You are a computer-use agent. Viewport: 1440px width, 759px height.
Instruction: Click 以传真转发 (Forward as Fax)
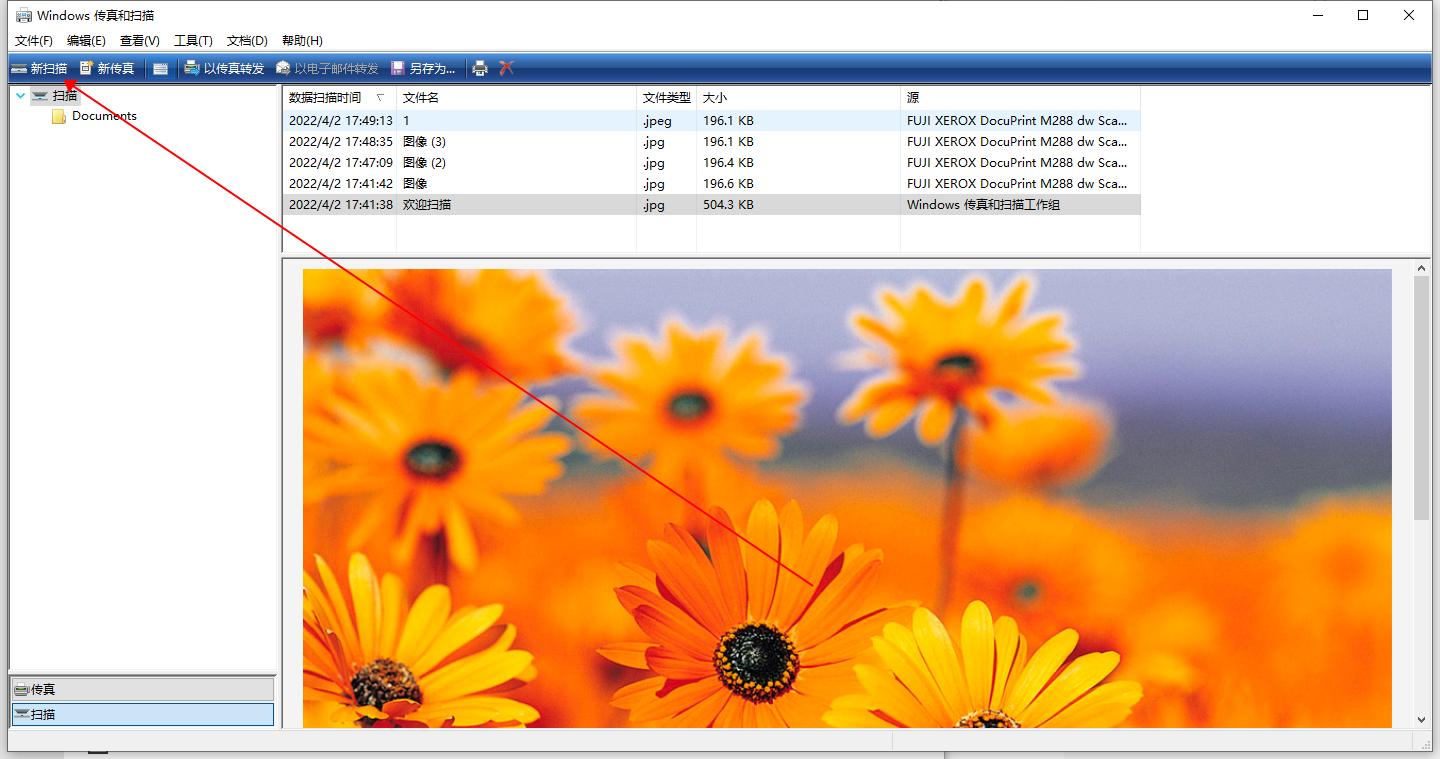point(224,68)
